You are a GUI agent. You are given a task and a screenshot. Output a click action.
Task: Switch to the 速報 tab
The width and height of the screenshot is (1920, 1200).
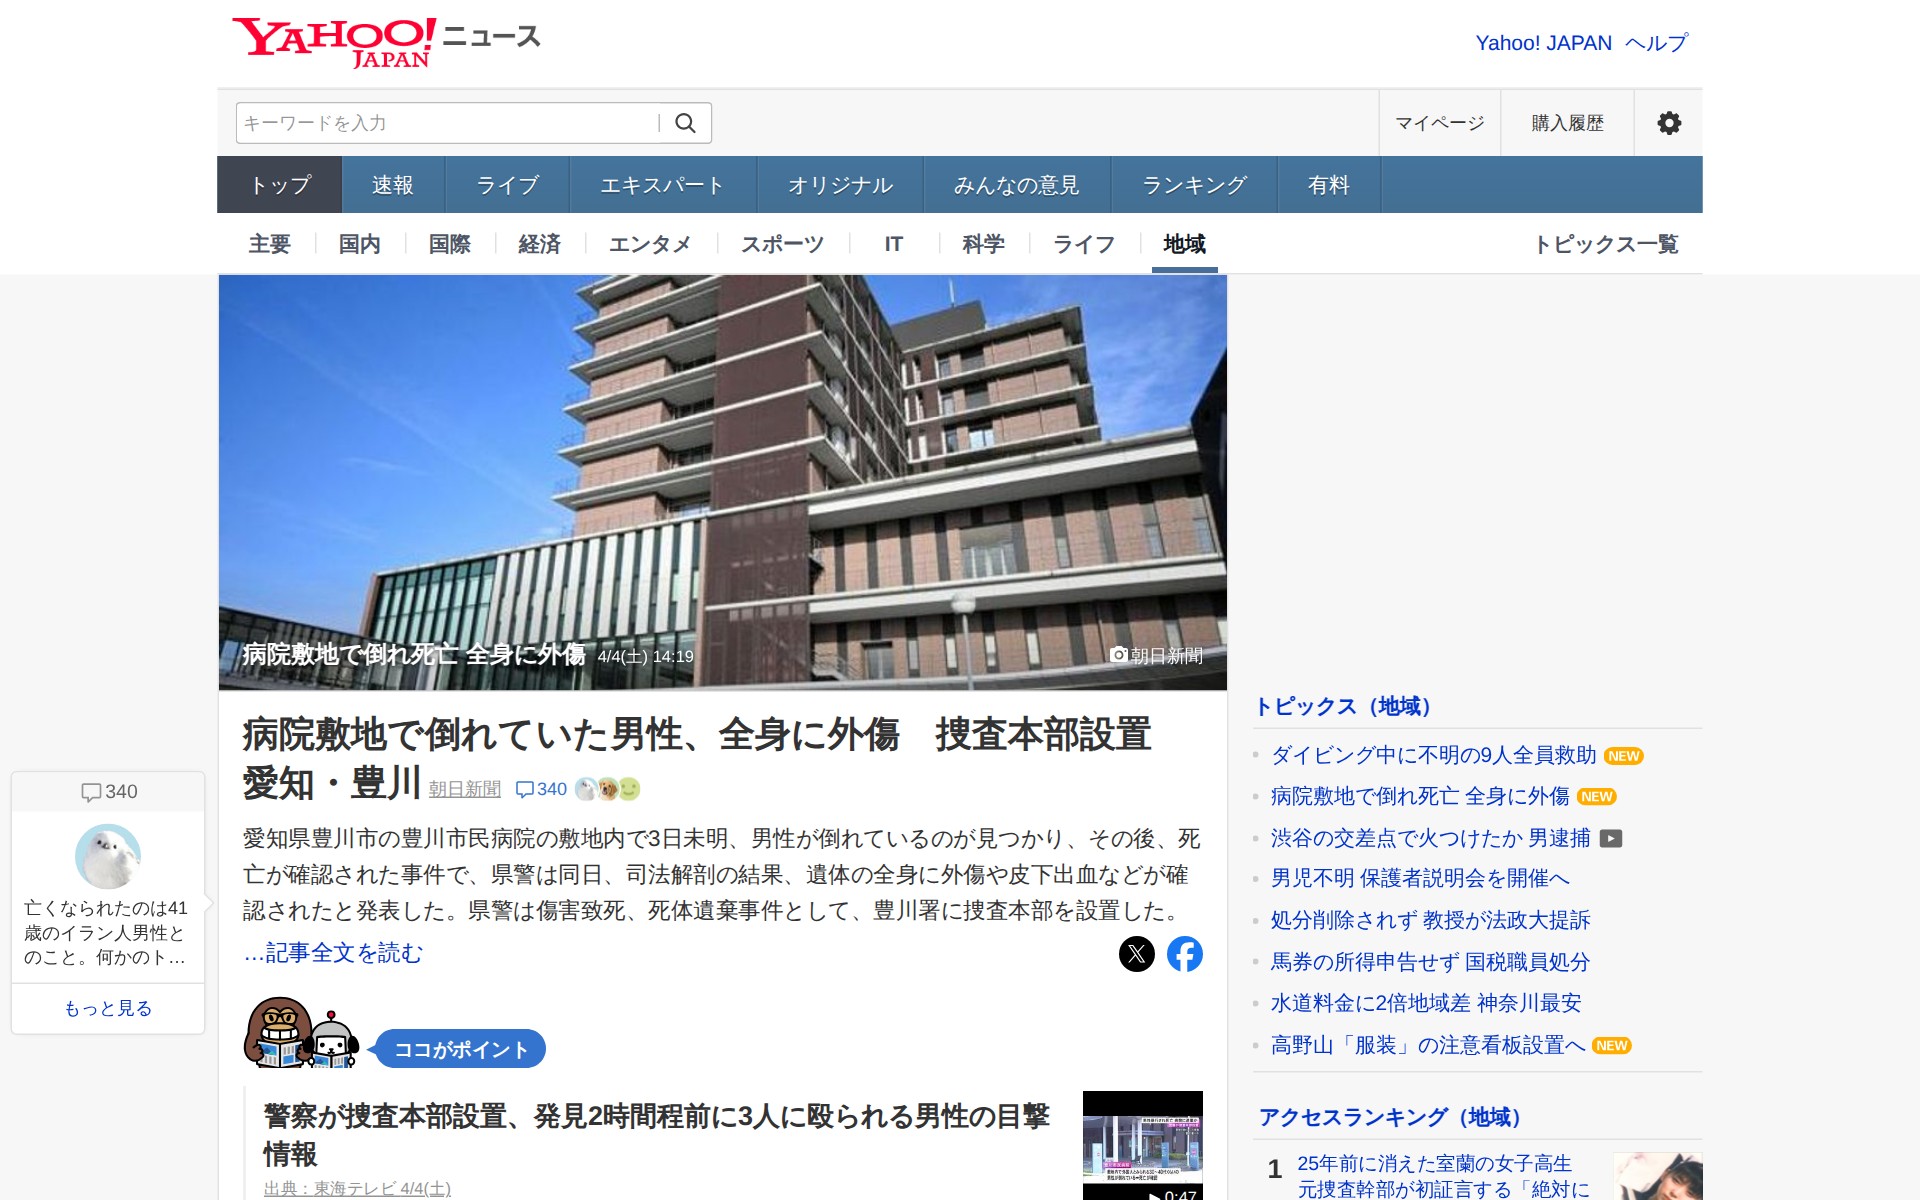(x=392, y=185)
